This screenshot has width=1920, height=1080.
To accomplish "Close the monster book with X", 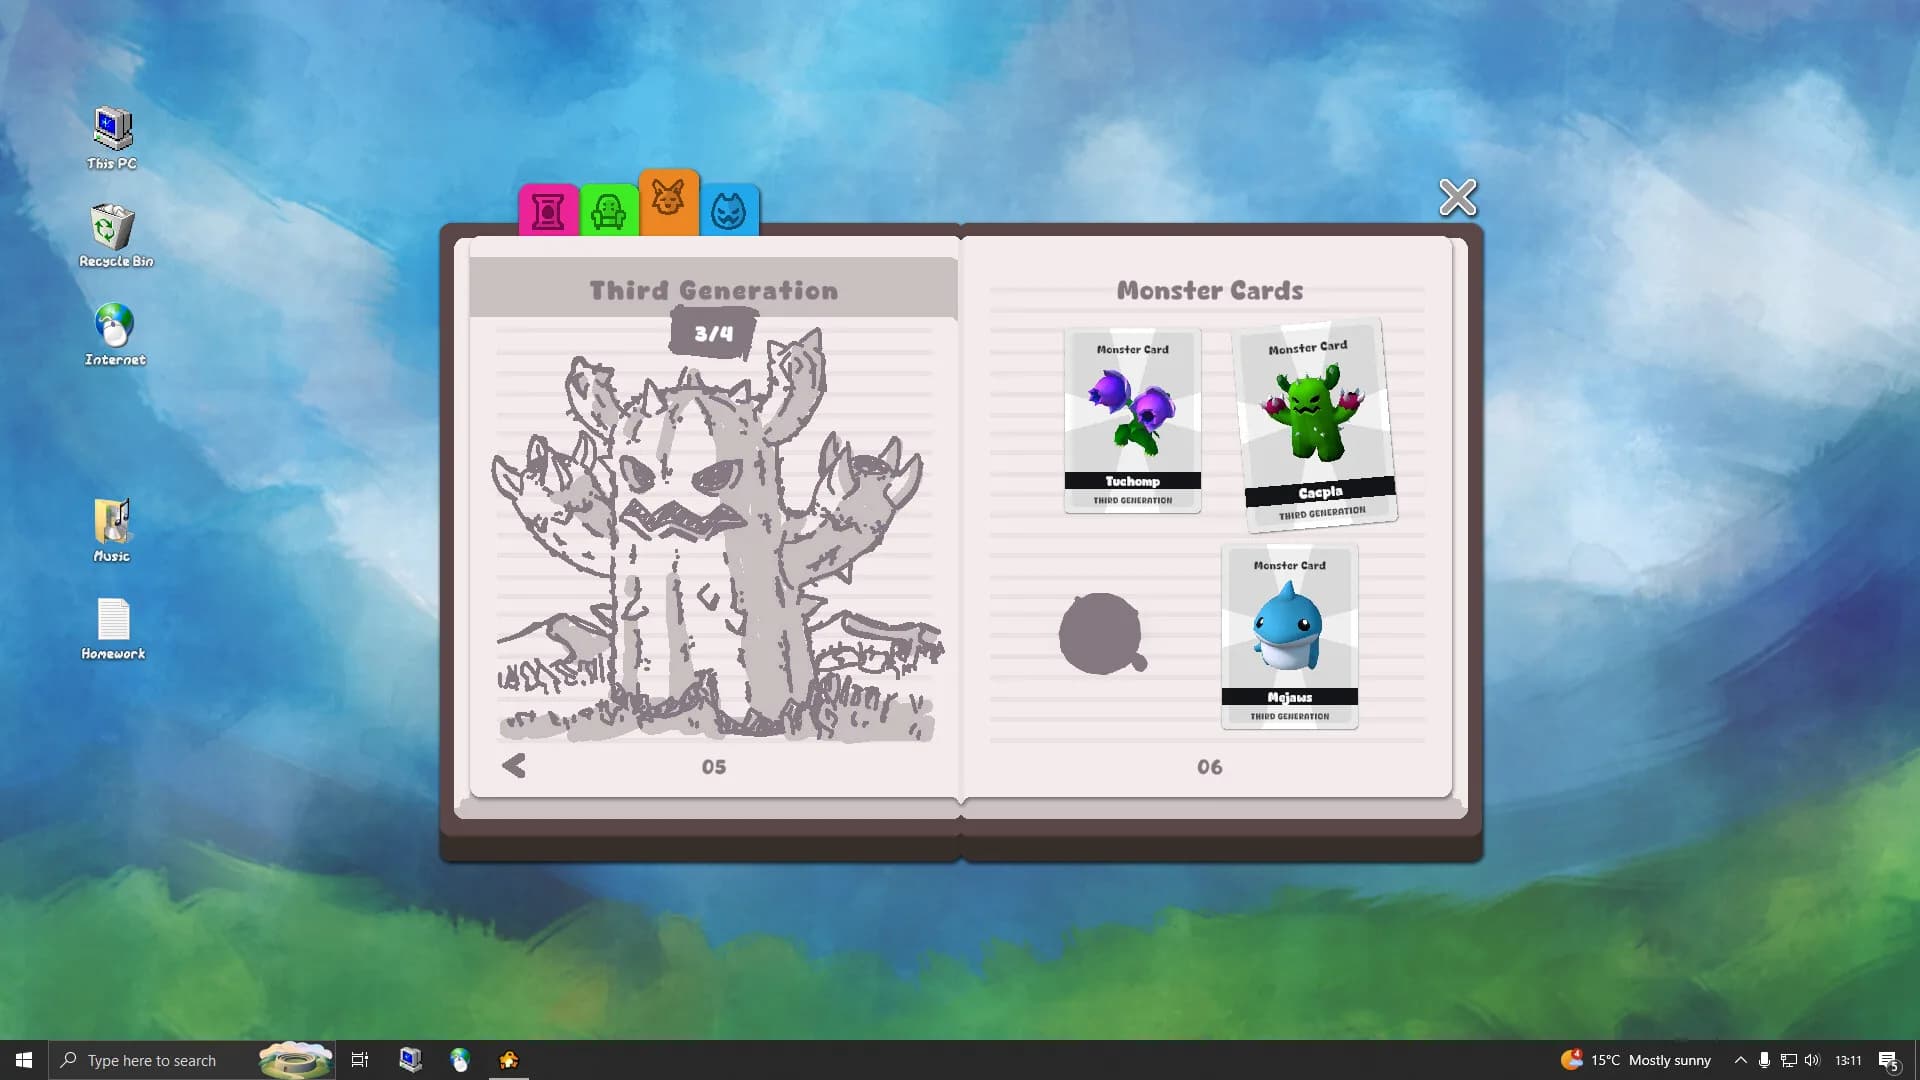I will click(x=1457, y=198).
